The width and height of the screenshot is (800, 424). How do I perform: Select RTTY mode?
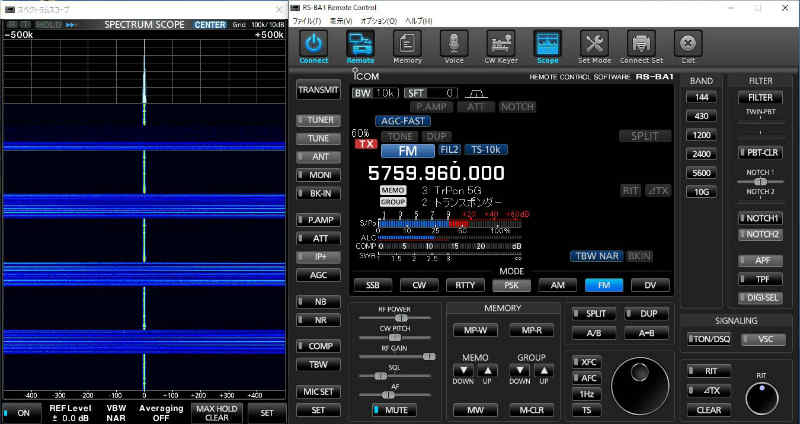click(x=465, y=285)
